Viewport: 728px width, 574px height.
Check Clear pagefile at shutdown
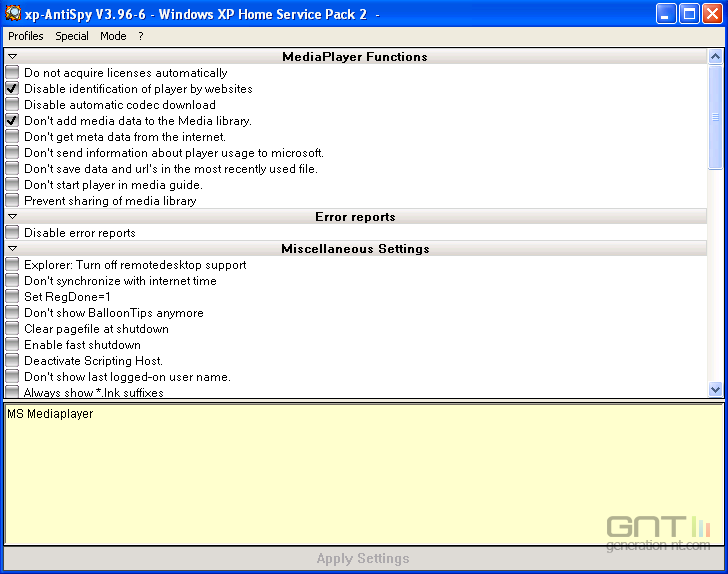click(x=12, y=328)
